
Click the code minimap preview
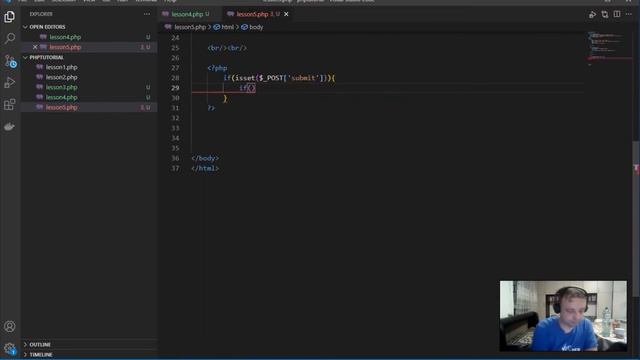[608, 49]
